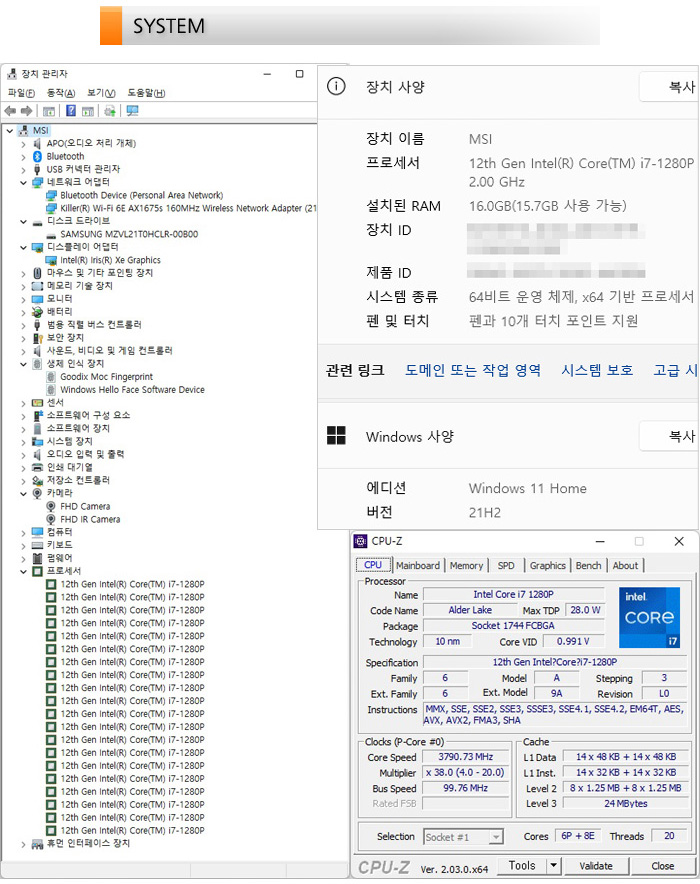
Task: Click the Intel Core i7 logo in CPU-Z
Action: [650, 617]
